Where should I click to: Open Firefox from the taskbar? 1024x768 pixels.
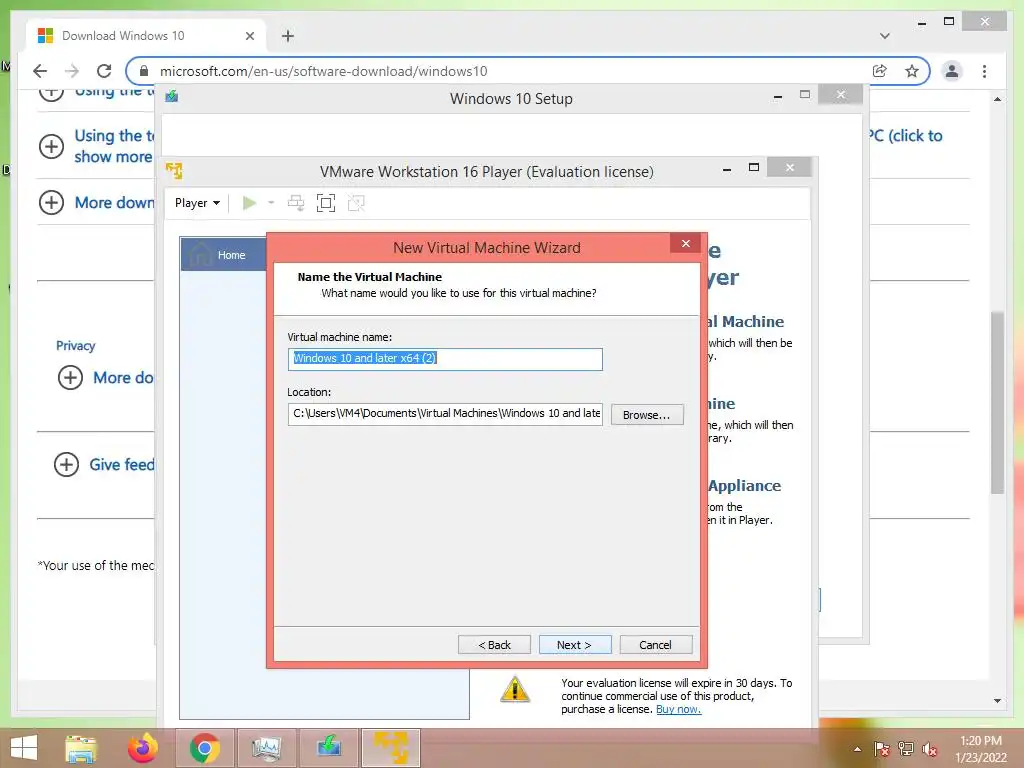click(x=142, y=748)
